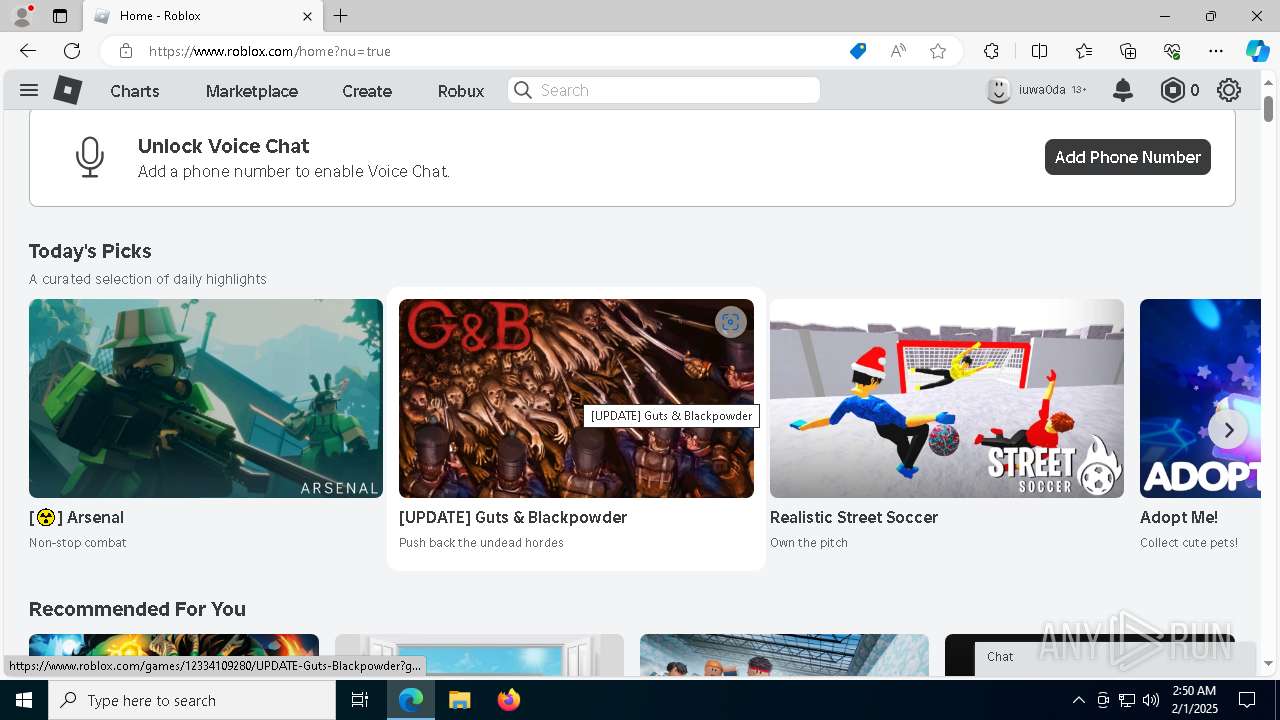Open the browser profile icon
This screenshot has height=720, width=1280.
(22, 16)
